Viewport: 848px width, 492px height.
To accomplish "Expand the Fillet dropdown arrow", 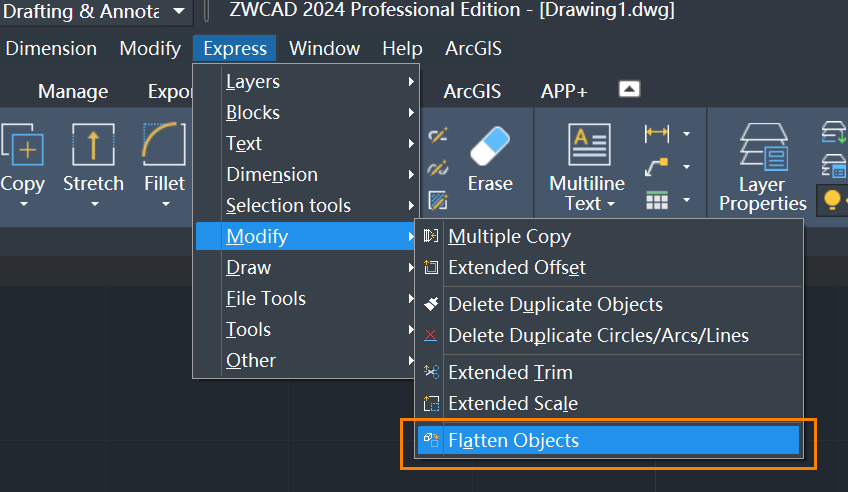I will click(165, 204).
